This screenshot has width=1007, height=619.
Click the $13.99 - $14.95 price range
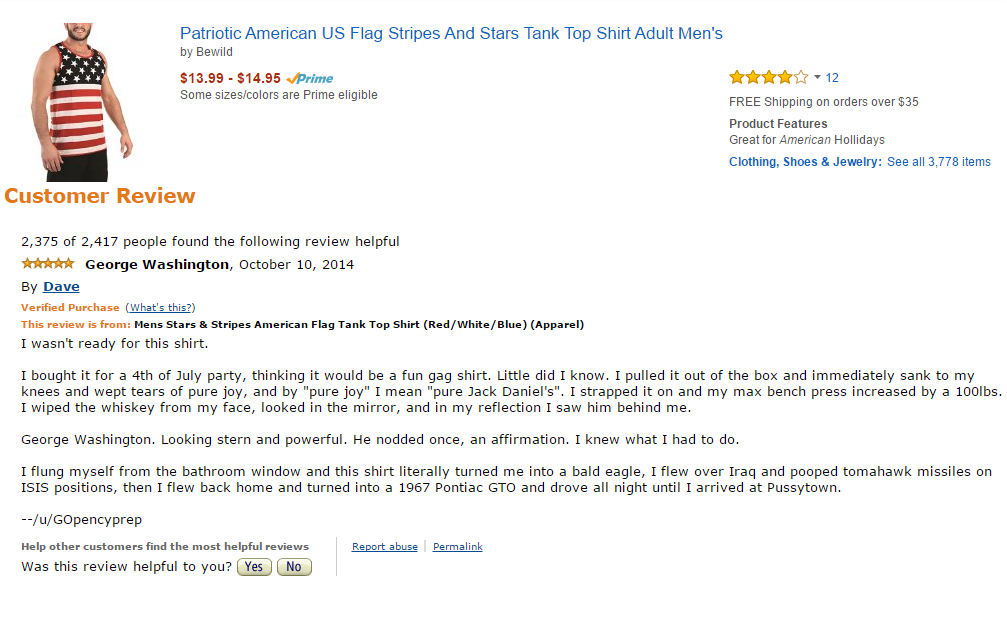pos(230,78)
